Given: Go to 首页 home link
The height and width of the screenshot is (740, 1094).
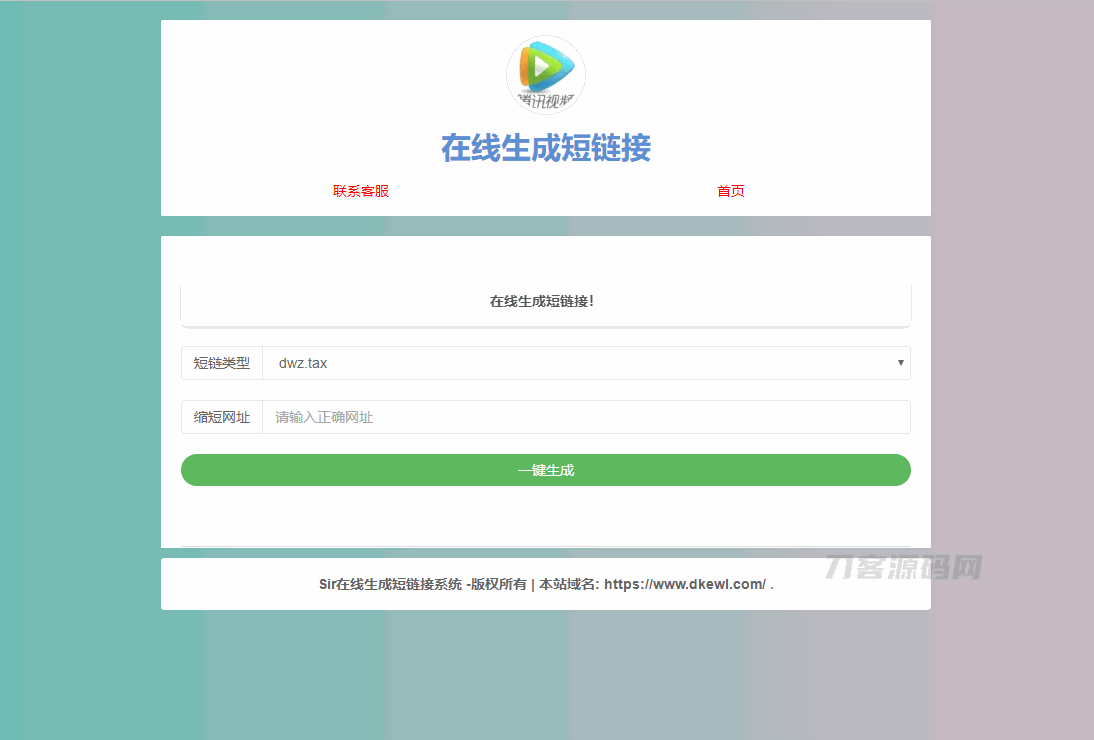Looking at the screenshot, I should coord(731,191).
